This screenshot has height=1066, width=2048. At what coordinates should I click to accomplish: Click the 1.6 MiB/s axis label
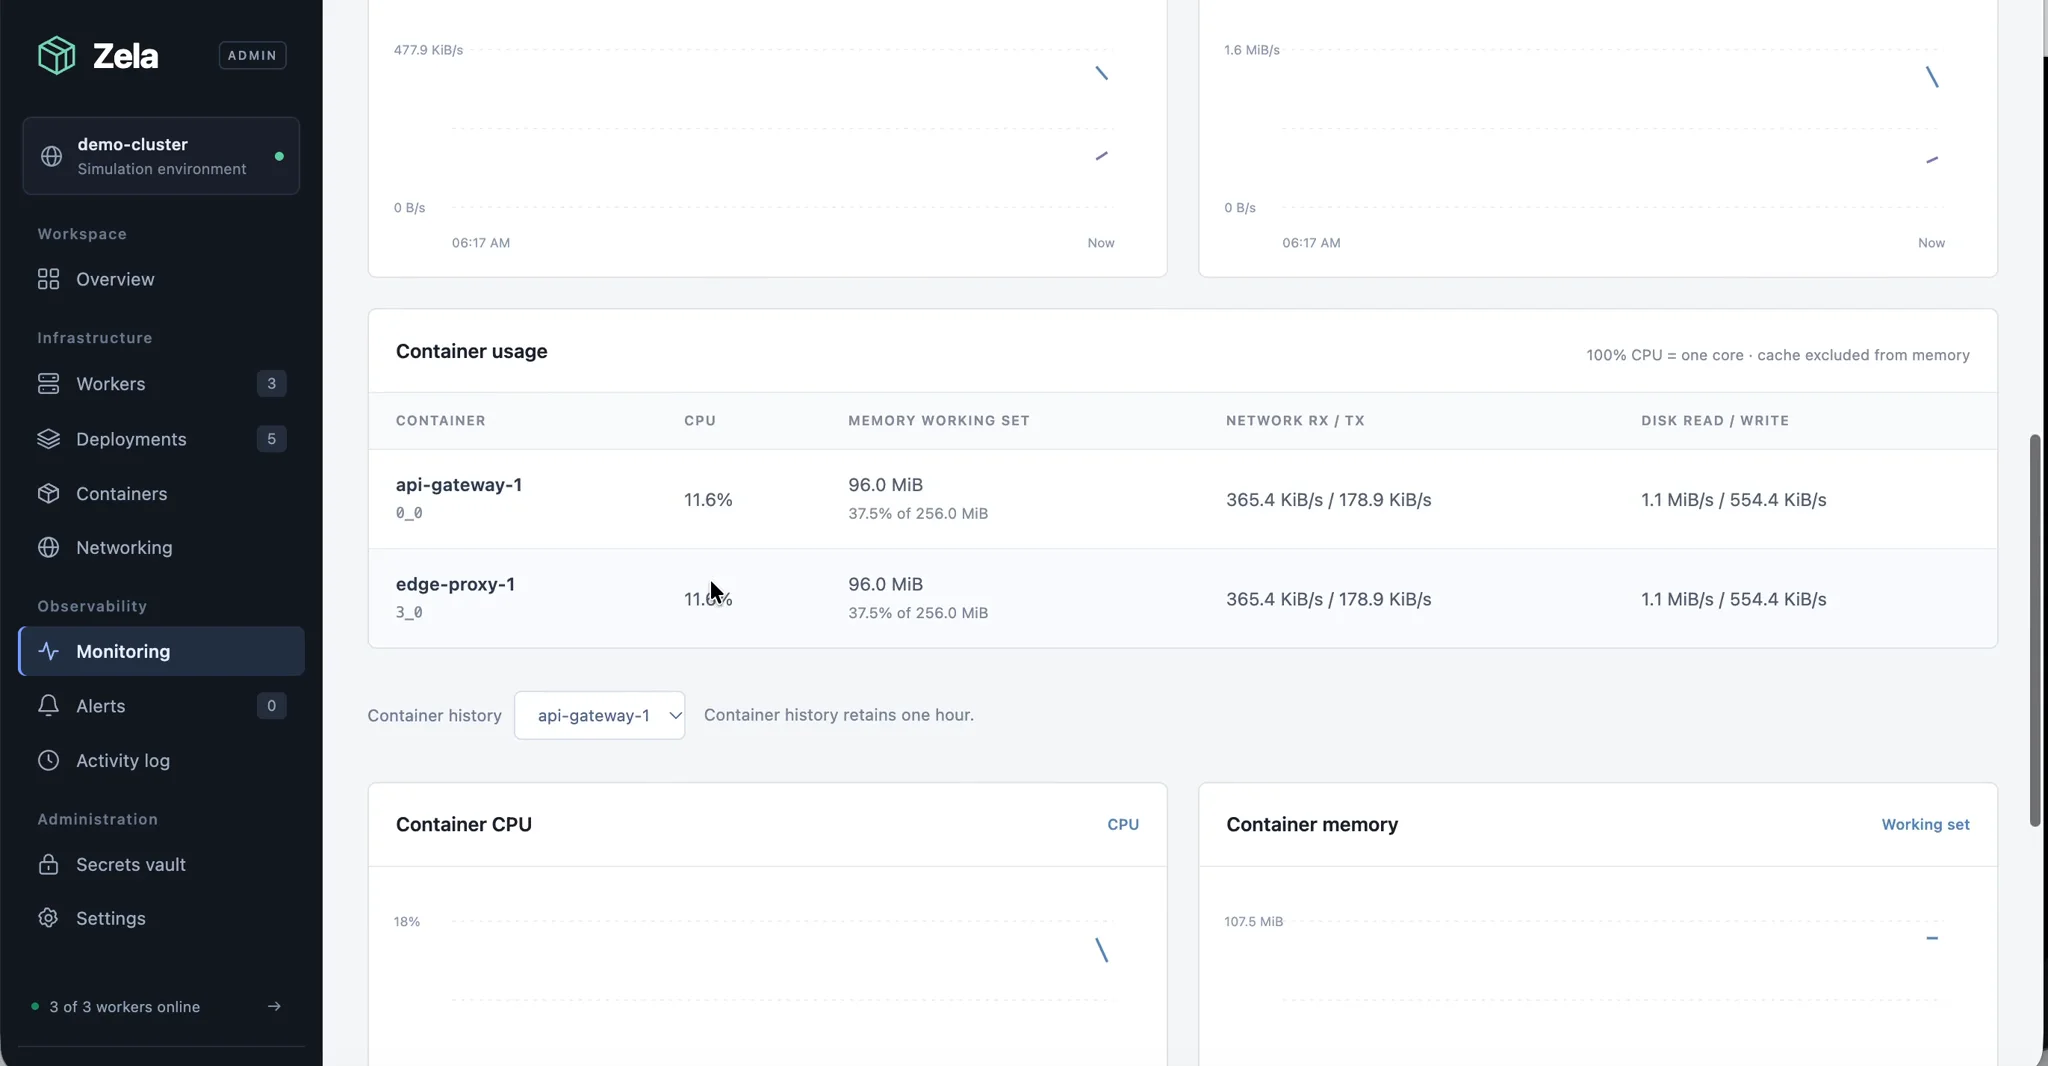(x=1252, y=50)
